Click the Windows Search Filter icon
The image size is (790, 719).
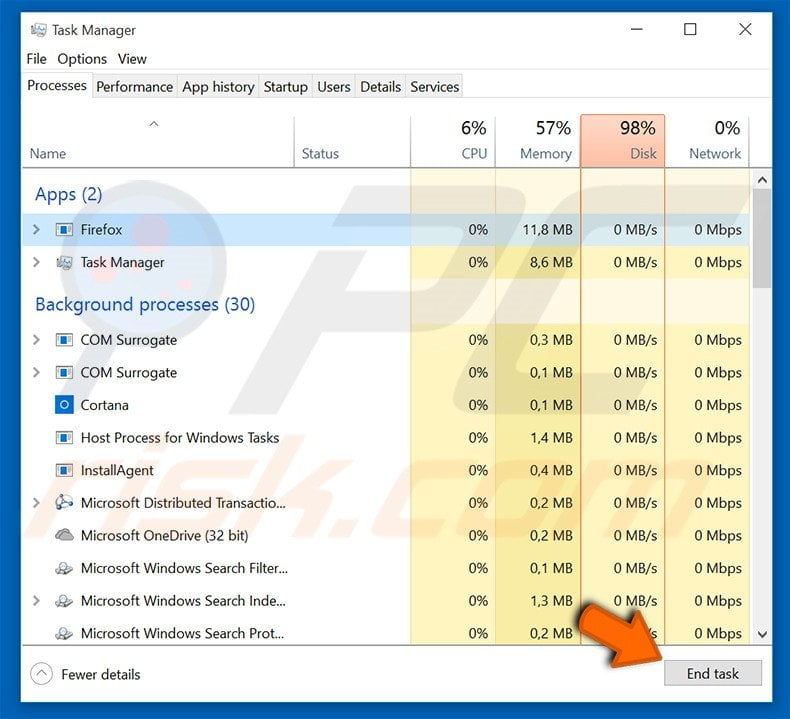pyautogui.click(x=64, y=568)
